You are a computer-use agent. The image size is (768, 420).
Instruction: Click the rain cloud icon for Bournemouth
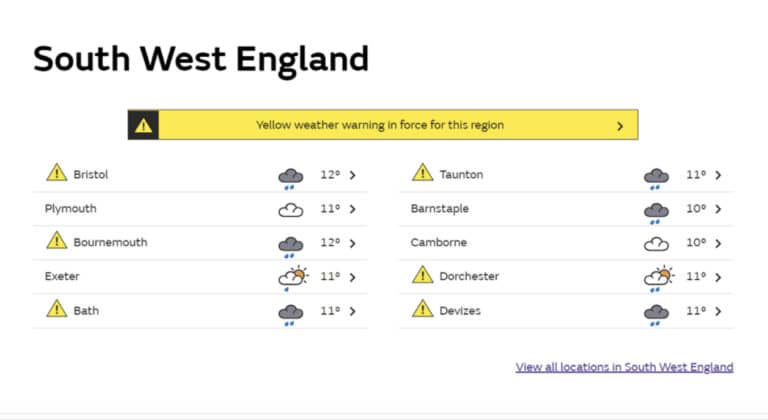290,244
